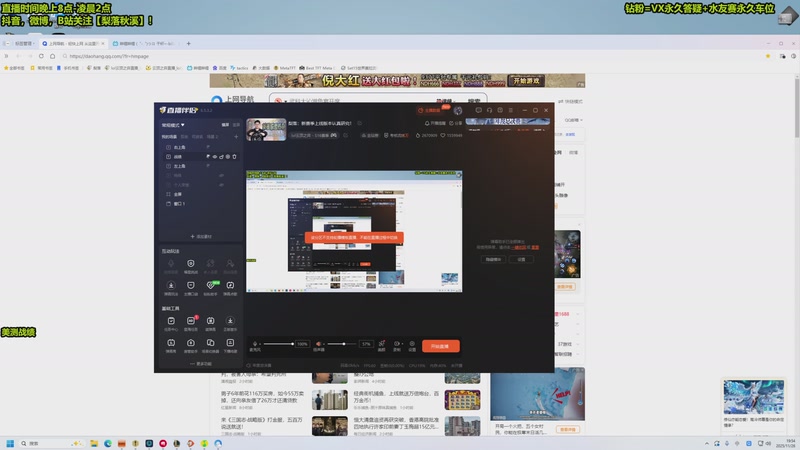The height and width of the screenshot is (450, 800).
Task: Click the orange button in app title bar
Action: coord(433,110)
